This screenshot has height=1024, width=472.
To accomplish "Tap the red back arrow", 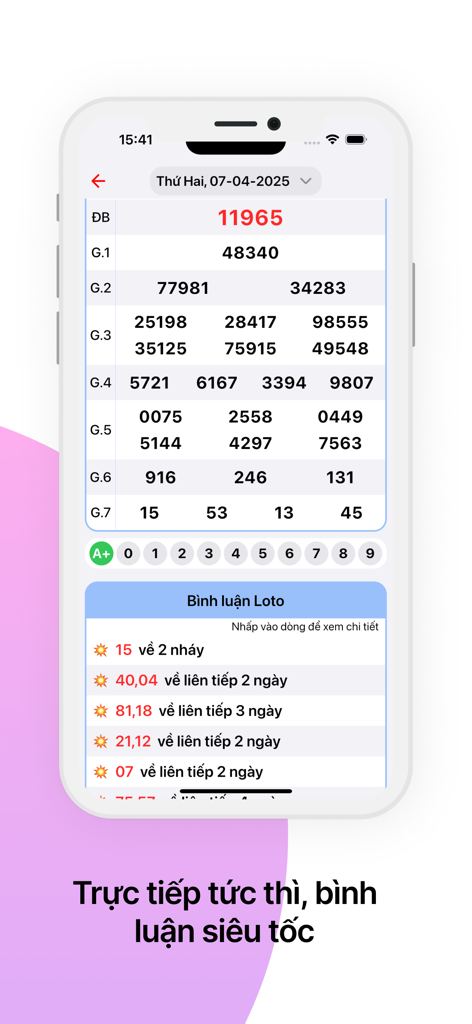I will (x=98, y=182).
